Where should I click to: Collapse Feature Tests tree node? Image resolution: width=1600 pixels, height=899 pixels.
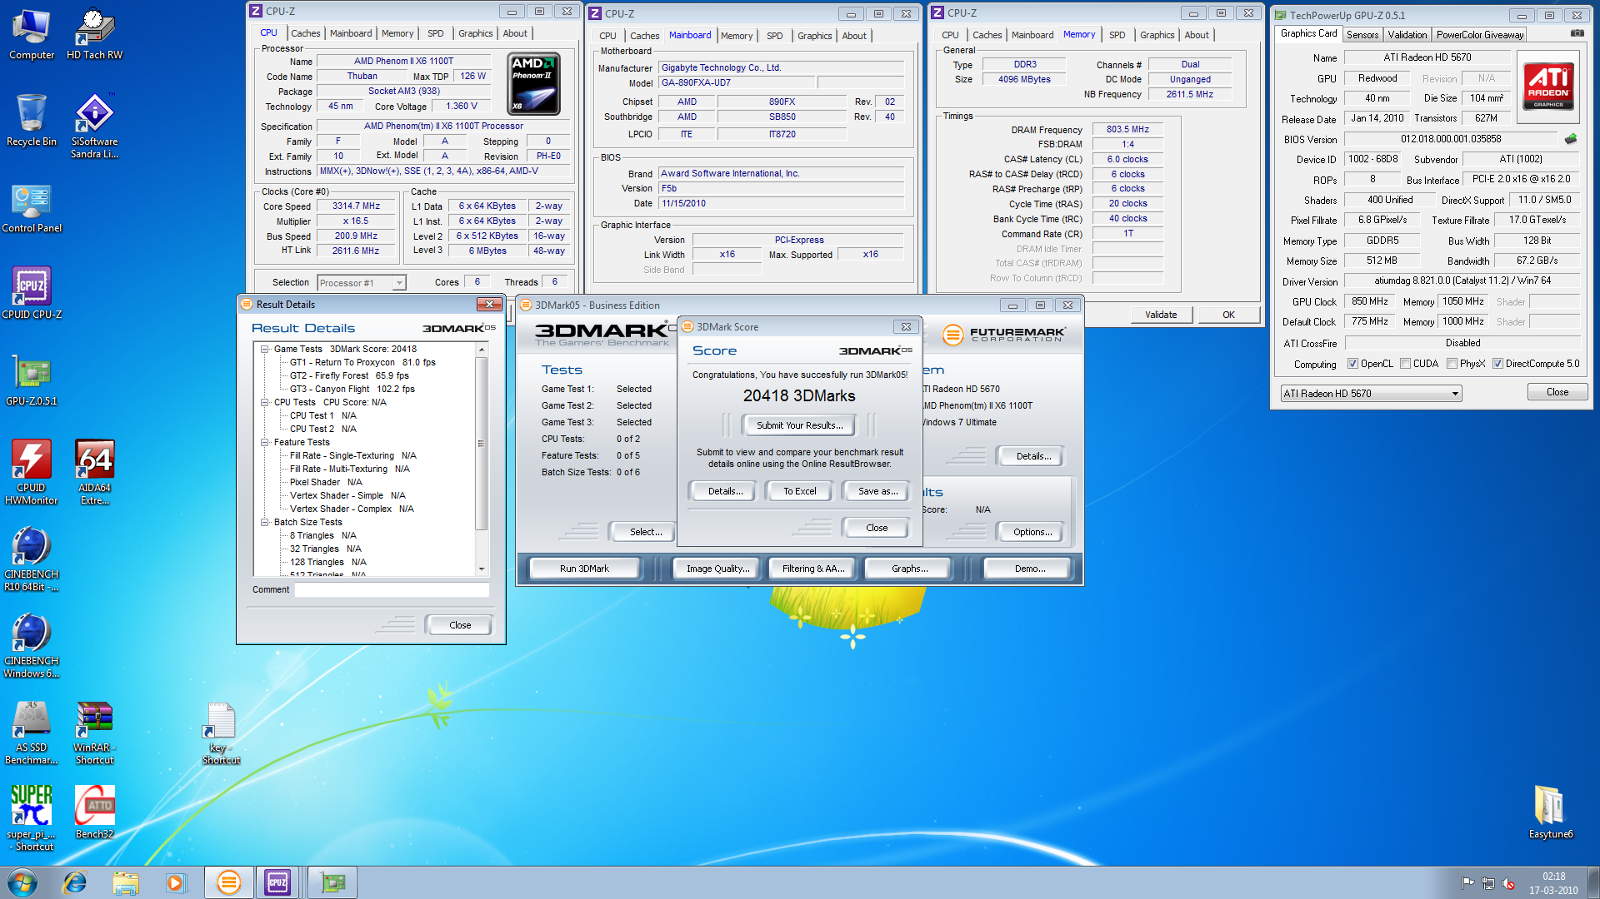tap(265, 442)
